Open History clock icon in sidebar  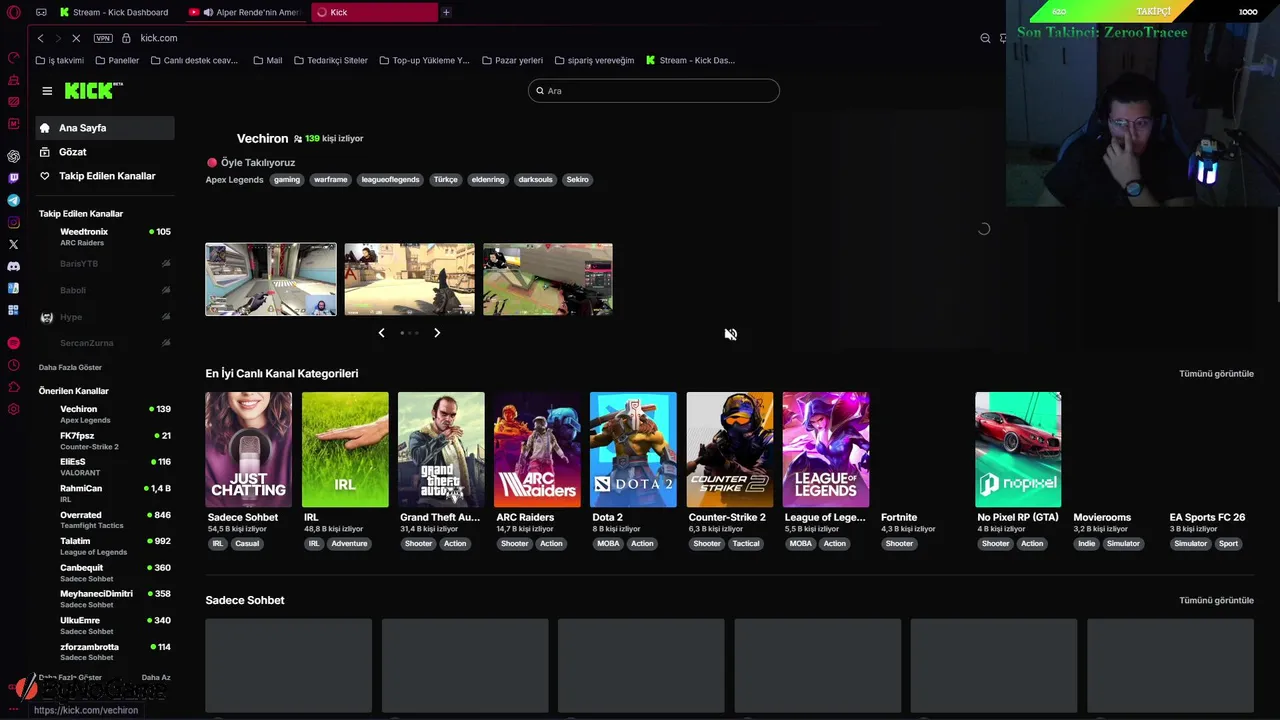click(x=14, y=365)
